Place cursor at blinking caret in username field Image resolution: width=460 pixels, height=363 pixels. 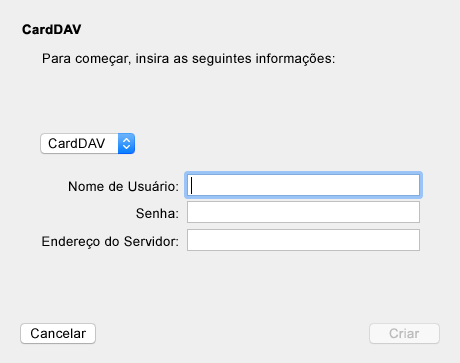(x=191, y=185)
